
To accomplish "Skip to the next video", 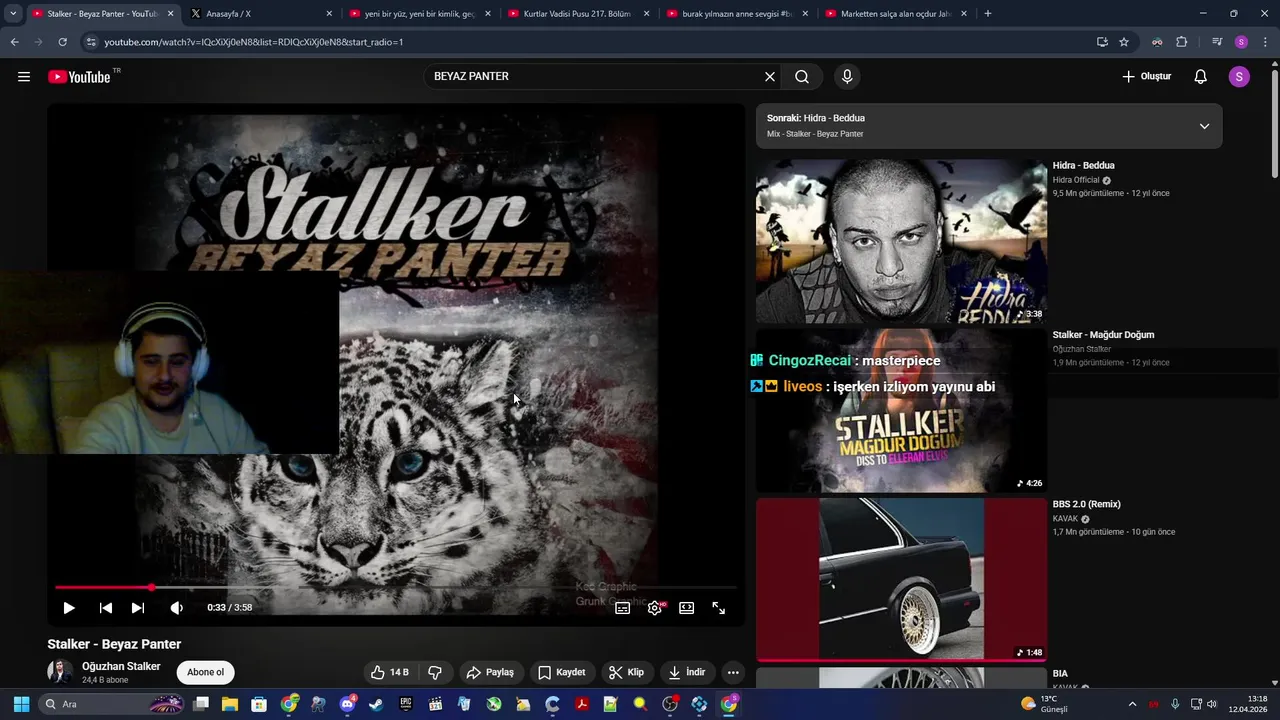I will click(138, 608).
